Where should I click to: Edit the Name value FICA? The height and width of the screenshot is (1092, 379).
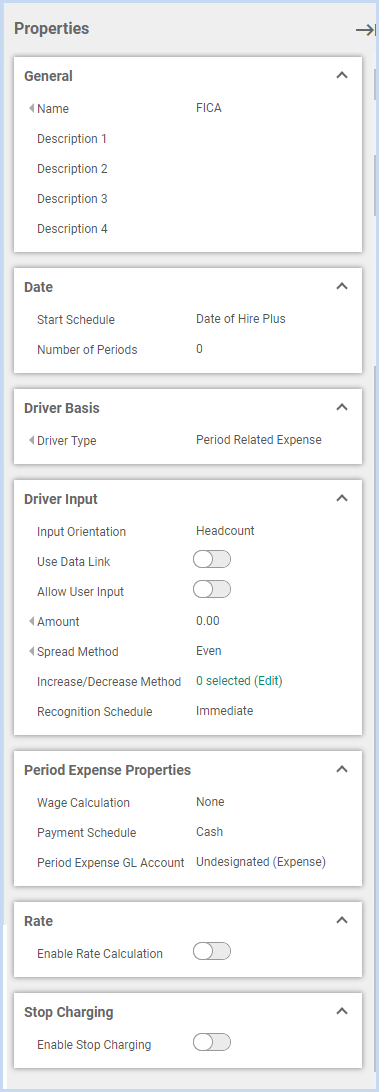click(x=209, y=108)
